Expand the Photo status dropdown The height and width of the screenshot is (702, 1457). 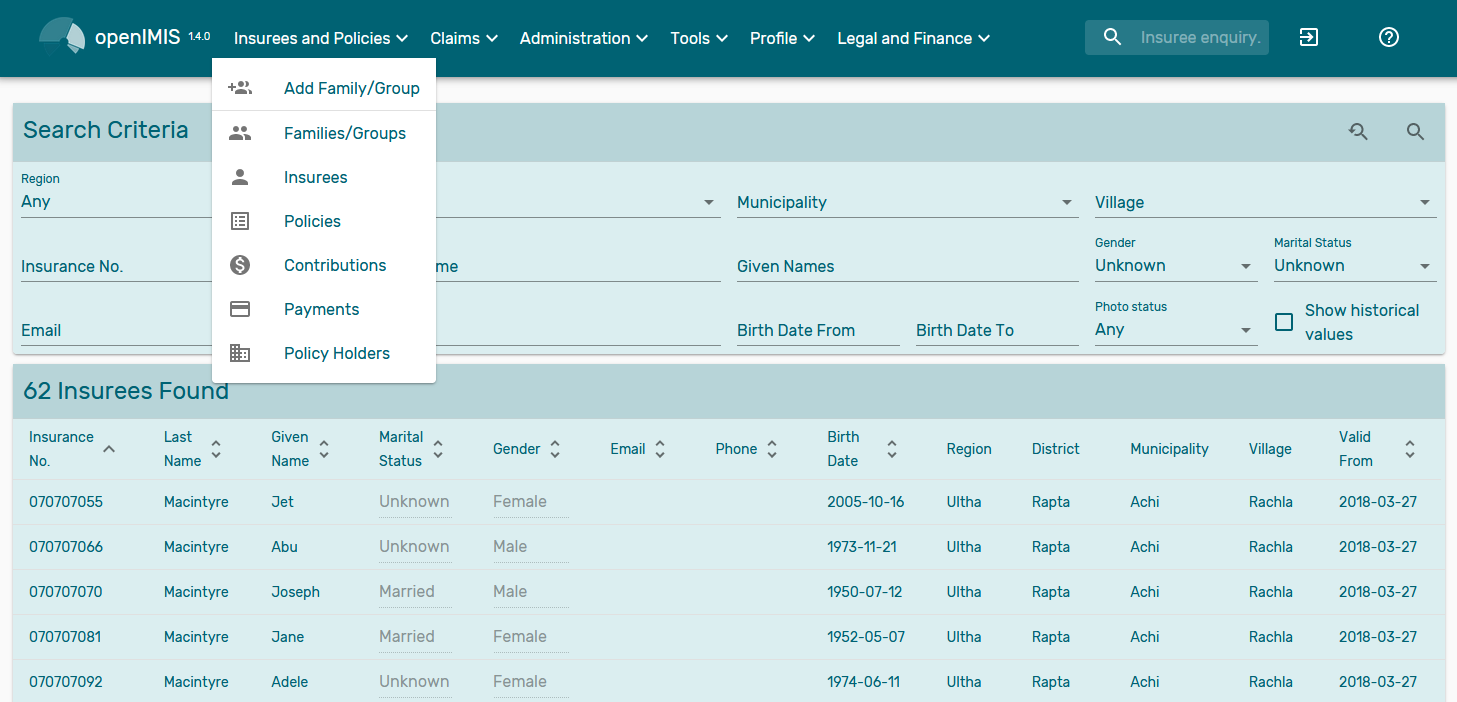pyautogui.click(x=1246, y=330)
